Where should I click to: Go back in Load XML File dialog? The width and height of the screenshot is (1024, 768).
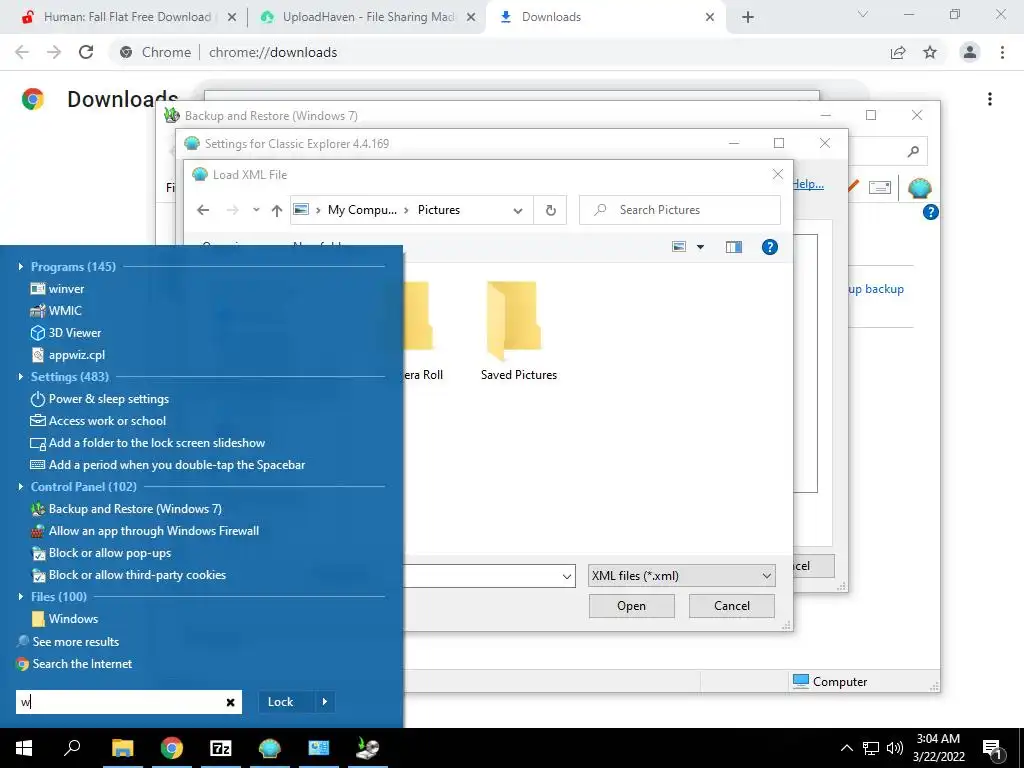click(203, 210)
